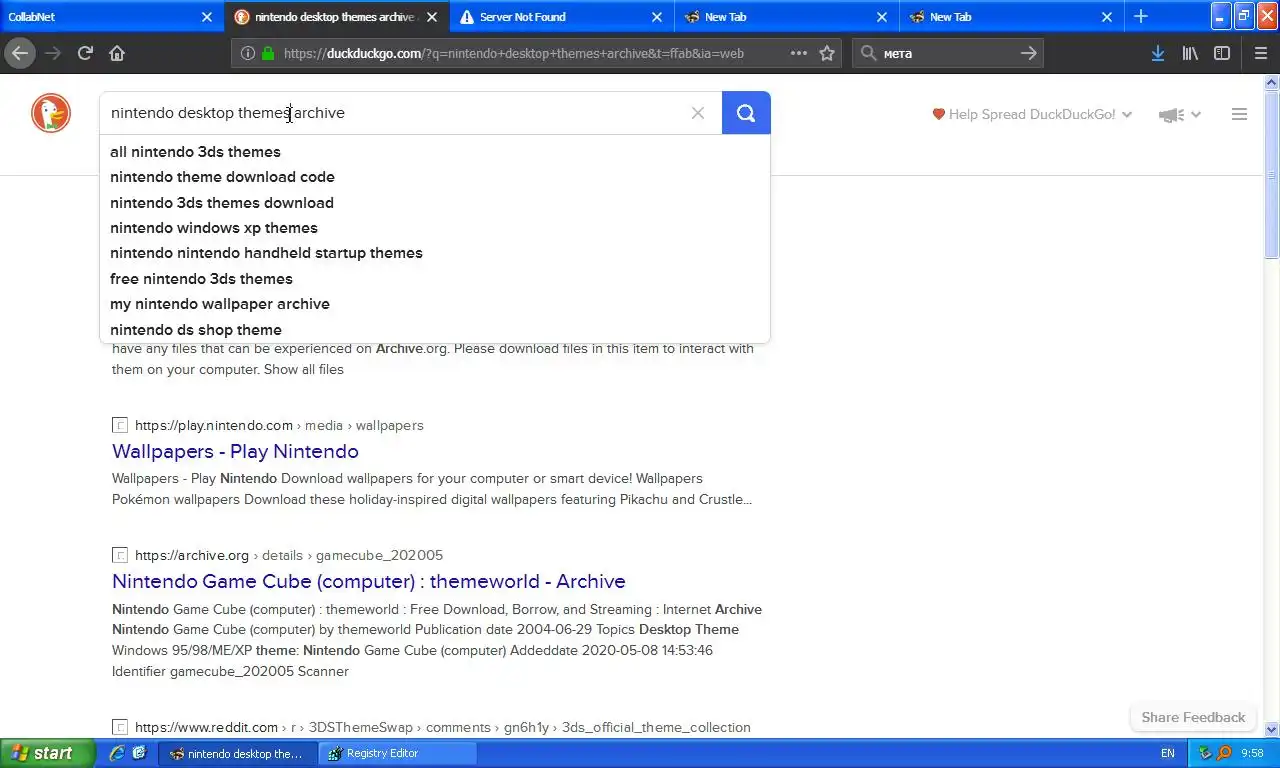The image size is (1280, 768).
Task: Open the browser home page
Action: click(x=117, y=53)
